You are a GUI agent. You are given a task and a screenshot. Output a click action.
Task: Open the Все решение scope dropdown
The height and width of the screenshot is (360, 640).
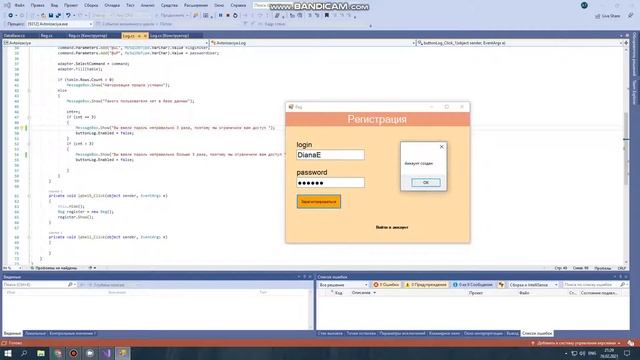pyautogui.click(x=344, y=284)
